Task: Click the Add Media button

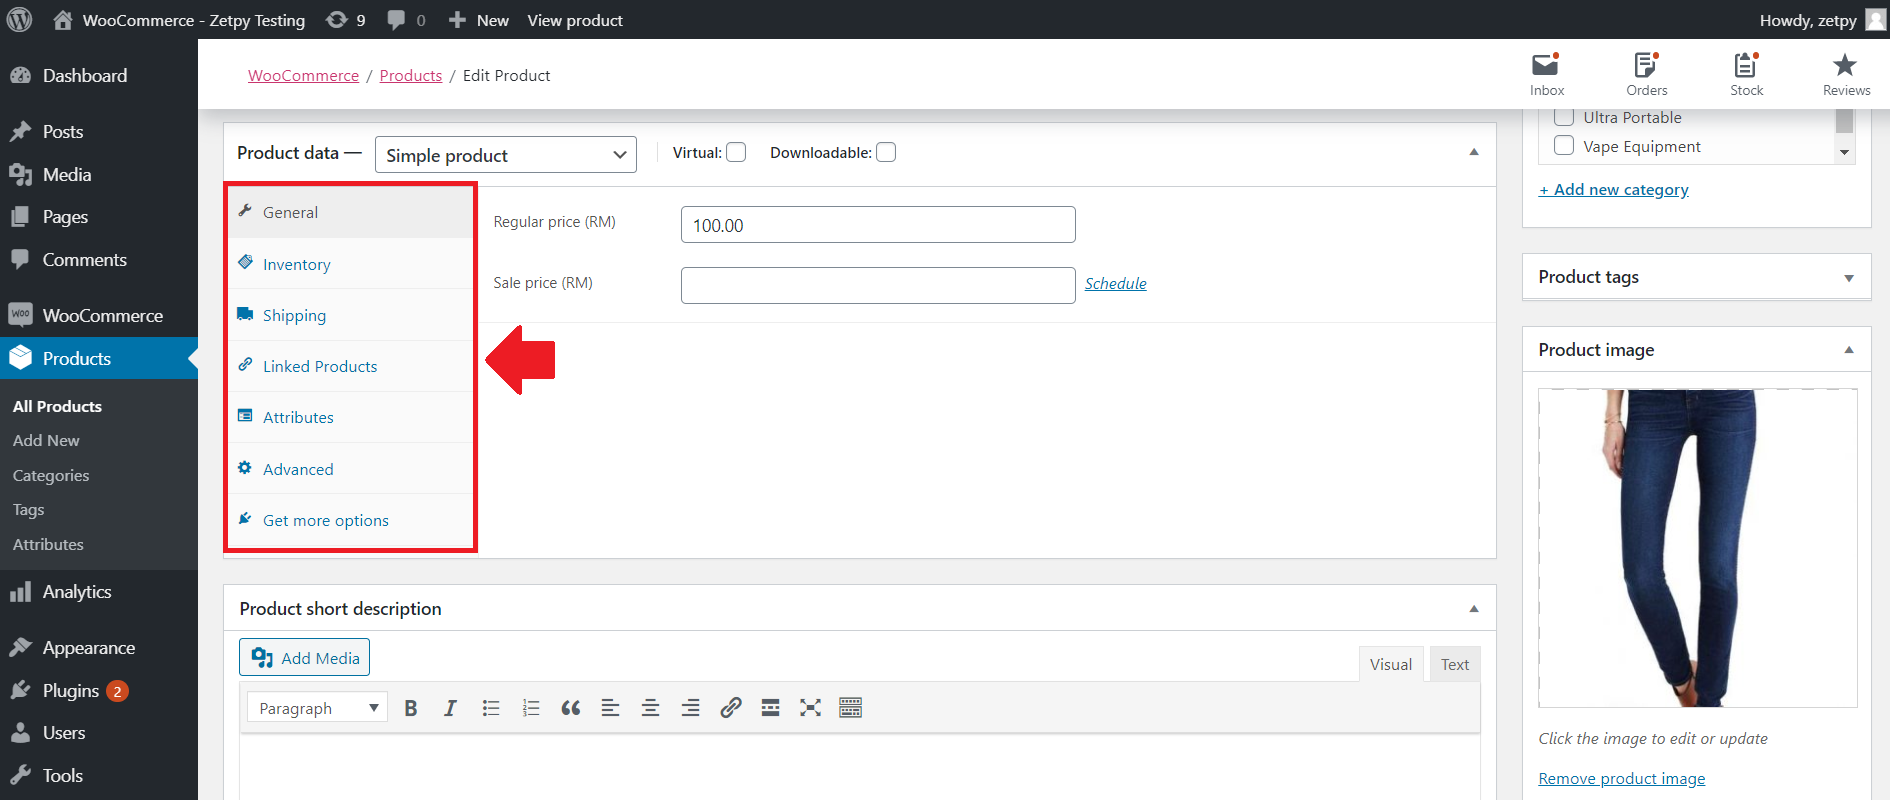Action: pos(305,657)
